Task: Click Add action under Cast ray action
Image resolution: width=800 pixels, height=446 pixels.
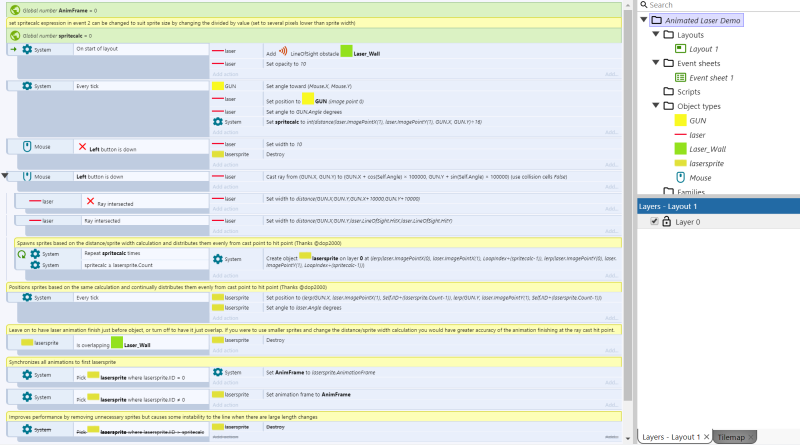Action: 225,187
